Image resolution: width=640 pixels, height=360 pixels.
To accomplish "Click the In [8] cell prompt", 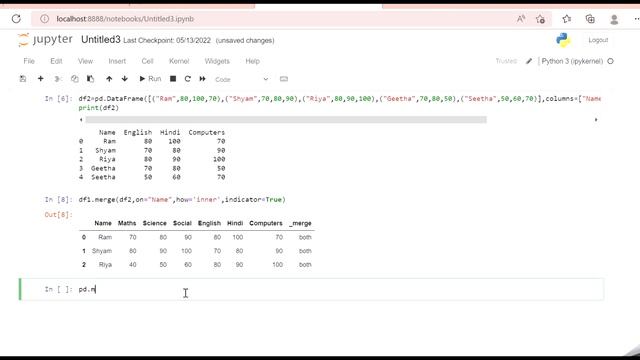I will click(x=58, y=200).
